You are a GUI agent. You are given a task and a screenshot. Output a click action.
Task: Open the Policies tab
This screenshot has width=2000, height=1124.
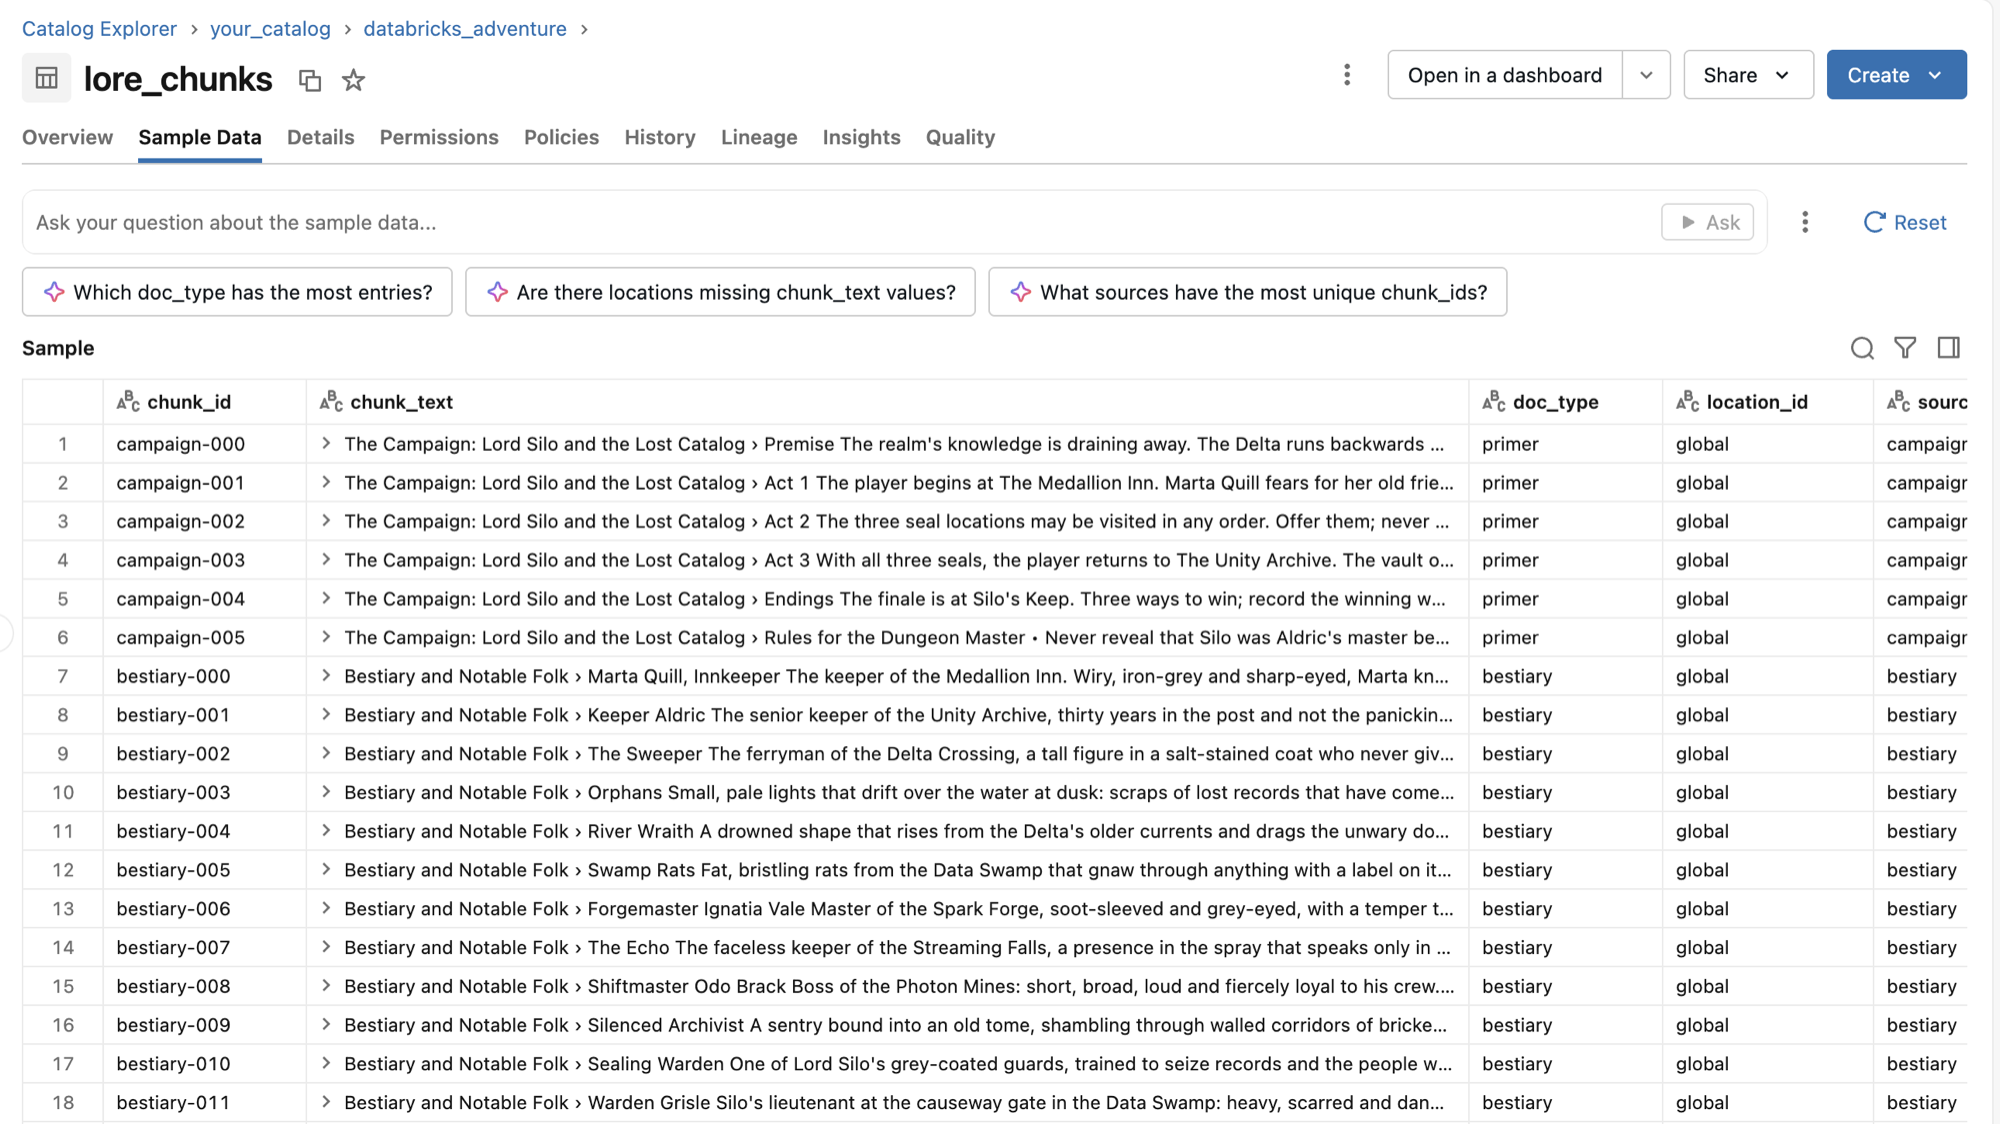point(561,137)
